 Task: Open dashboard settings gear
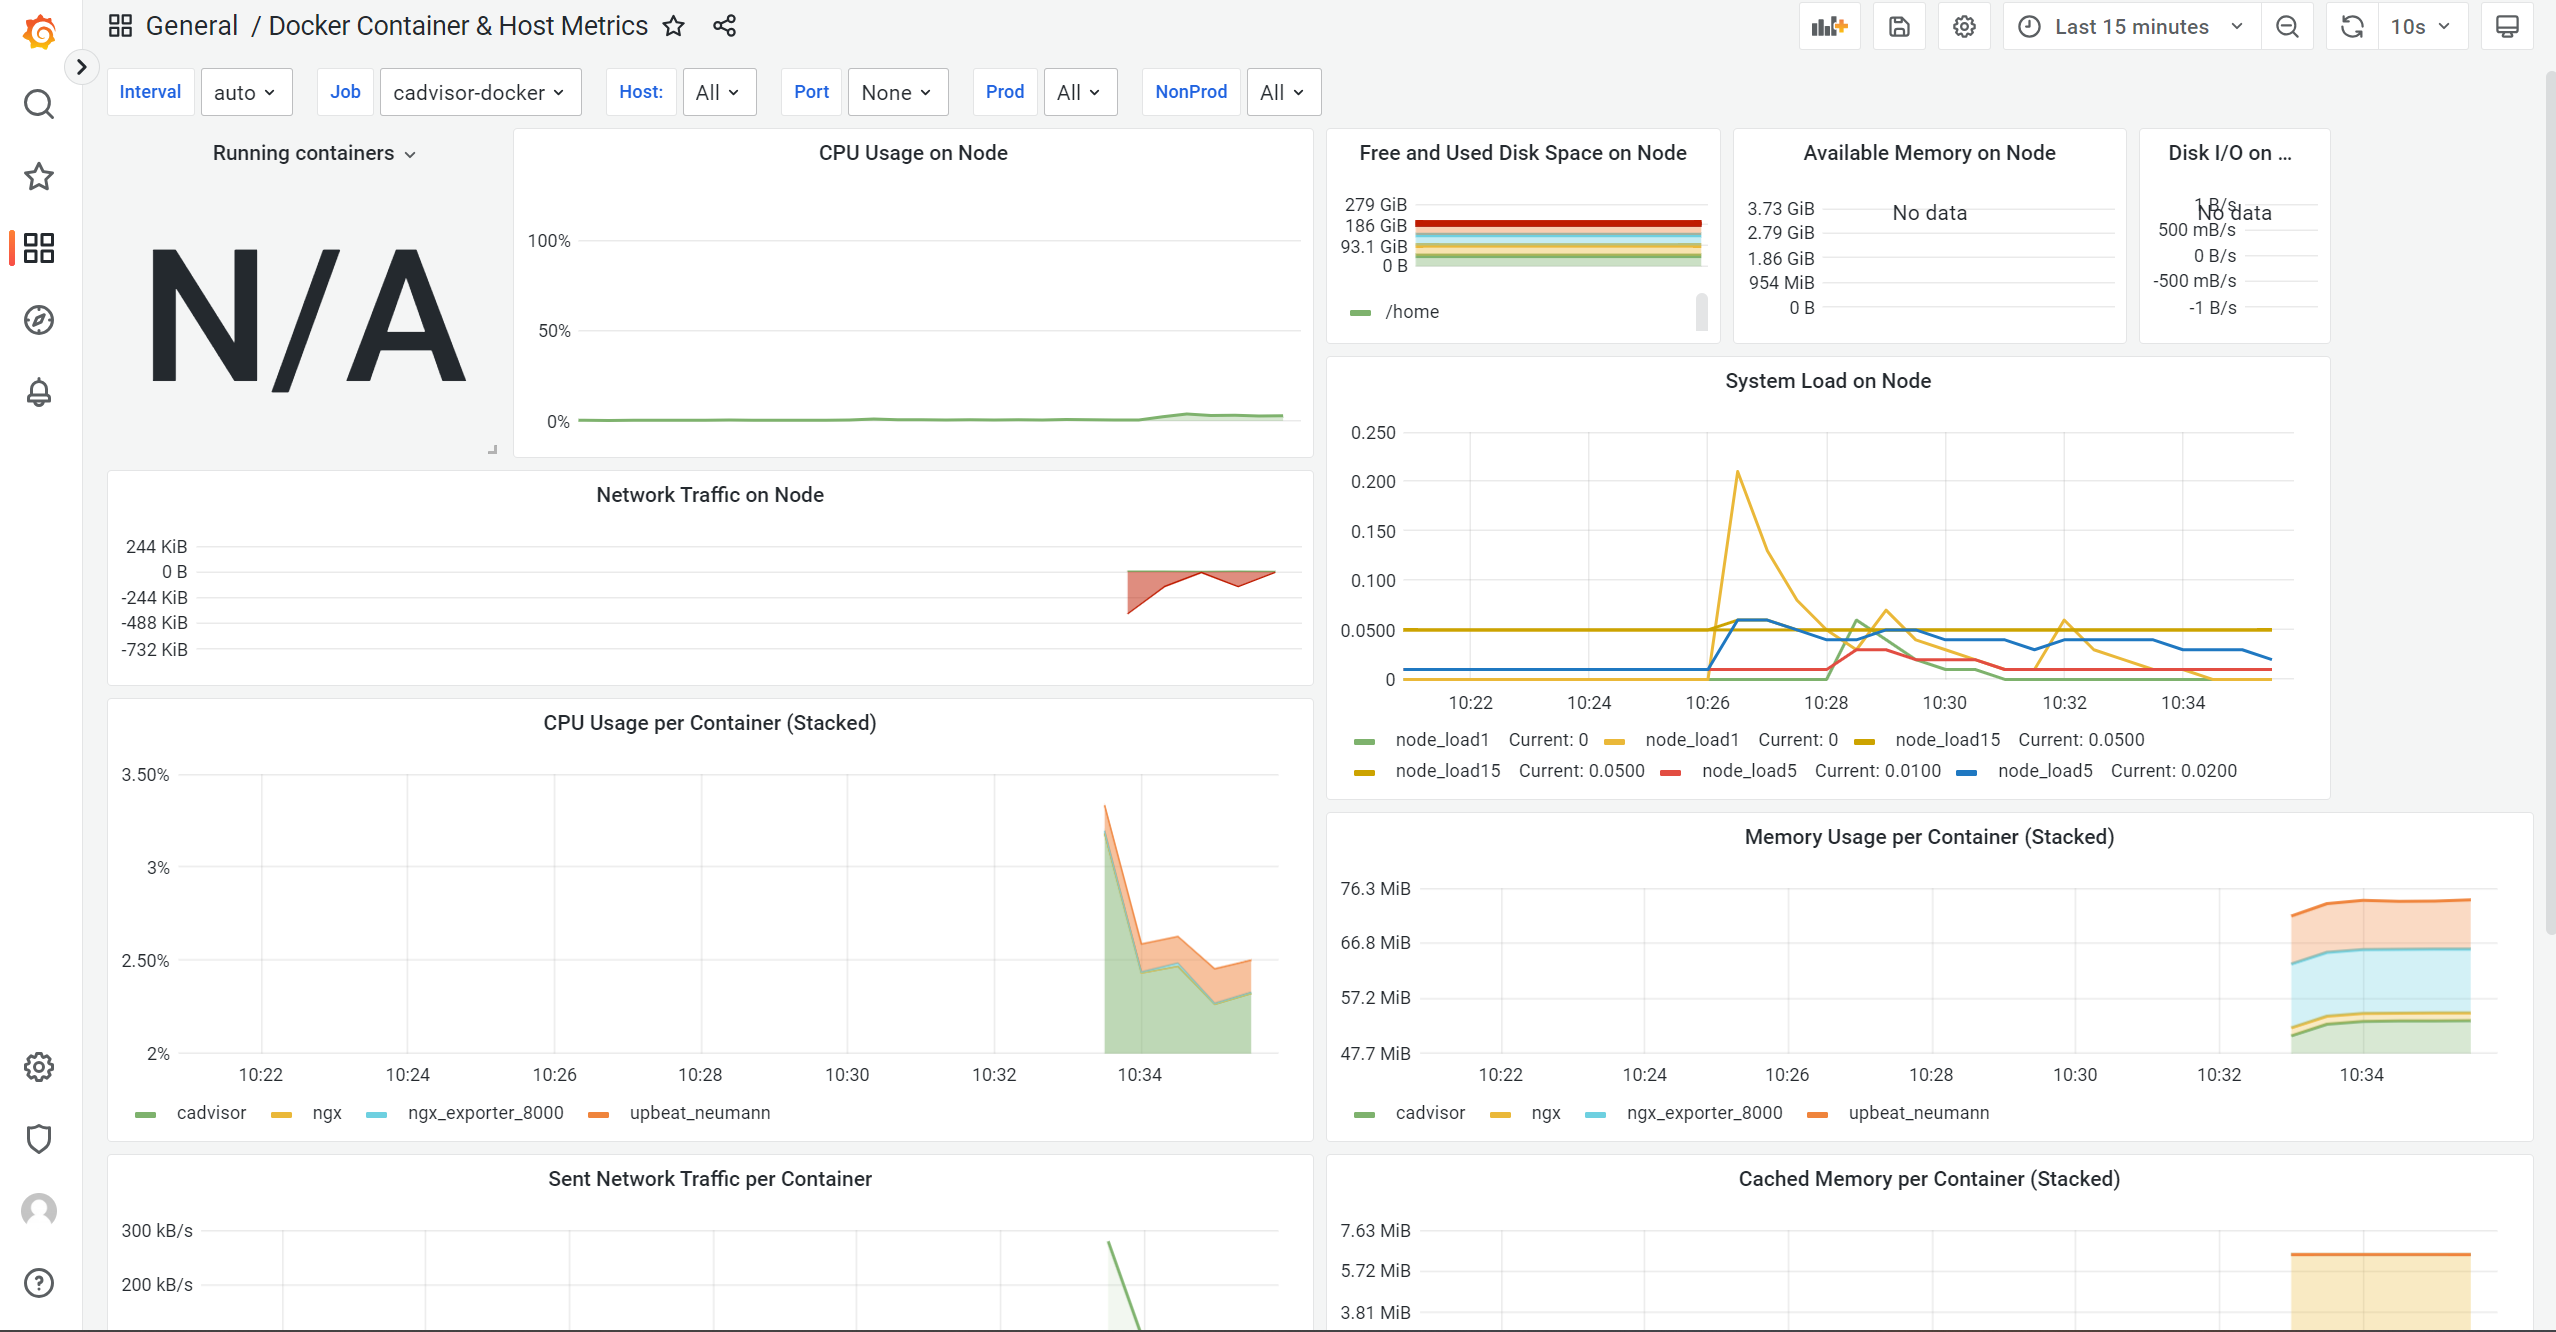point(1964,27)
